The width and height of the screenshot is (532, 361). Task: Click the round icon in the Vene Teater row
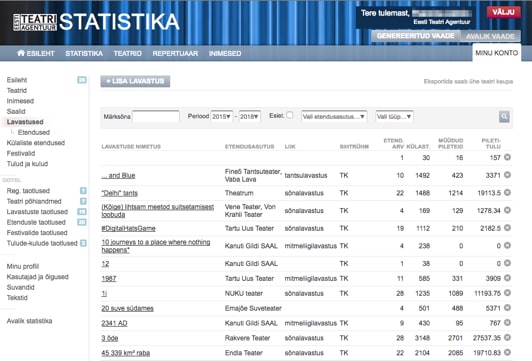(x=507, y=210)
